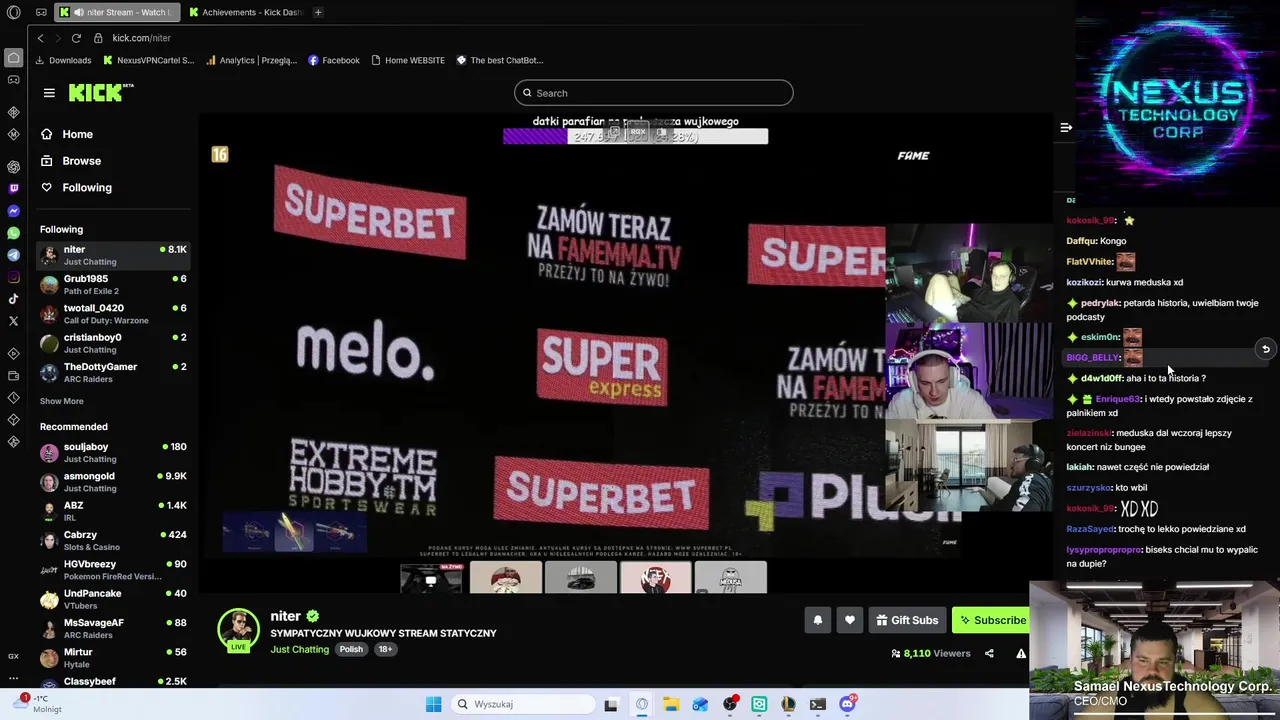Viewport: 1280px width, 720px height.
Task: Click the kick.com/niter address bar
Action: coord(141,38)
